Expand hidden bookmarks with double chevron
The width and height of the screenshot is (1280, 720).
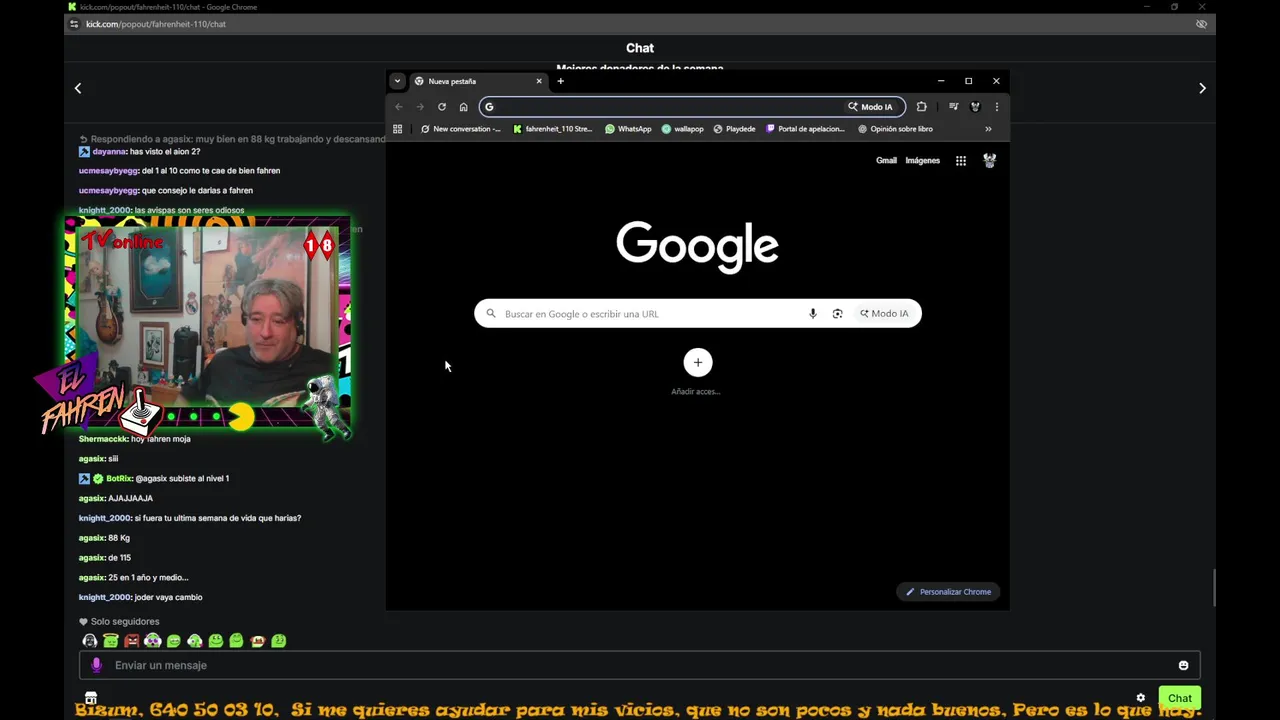pos(988,129)
